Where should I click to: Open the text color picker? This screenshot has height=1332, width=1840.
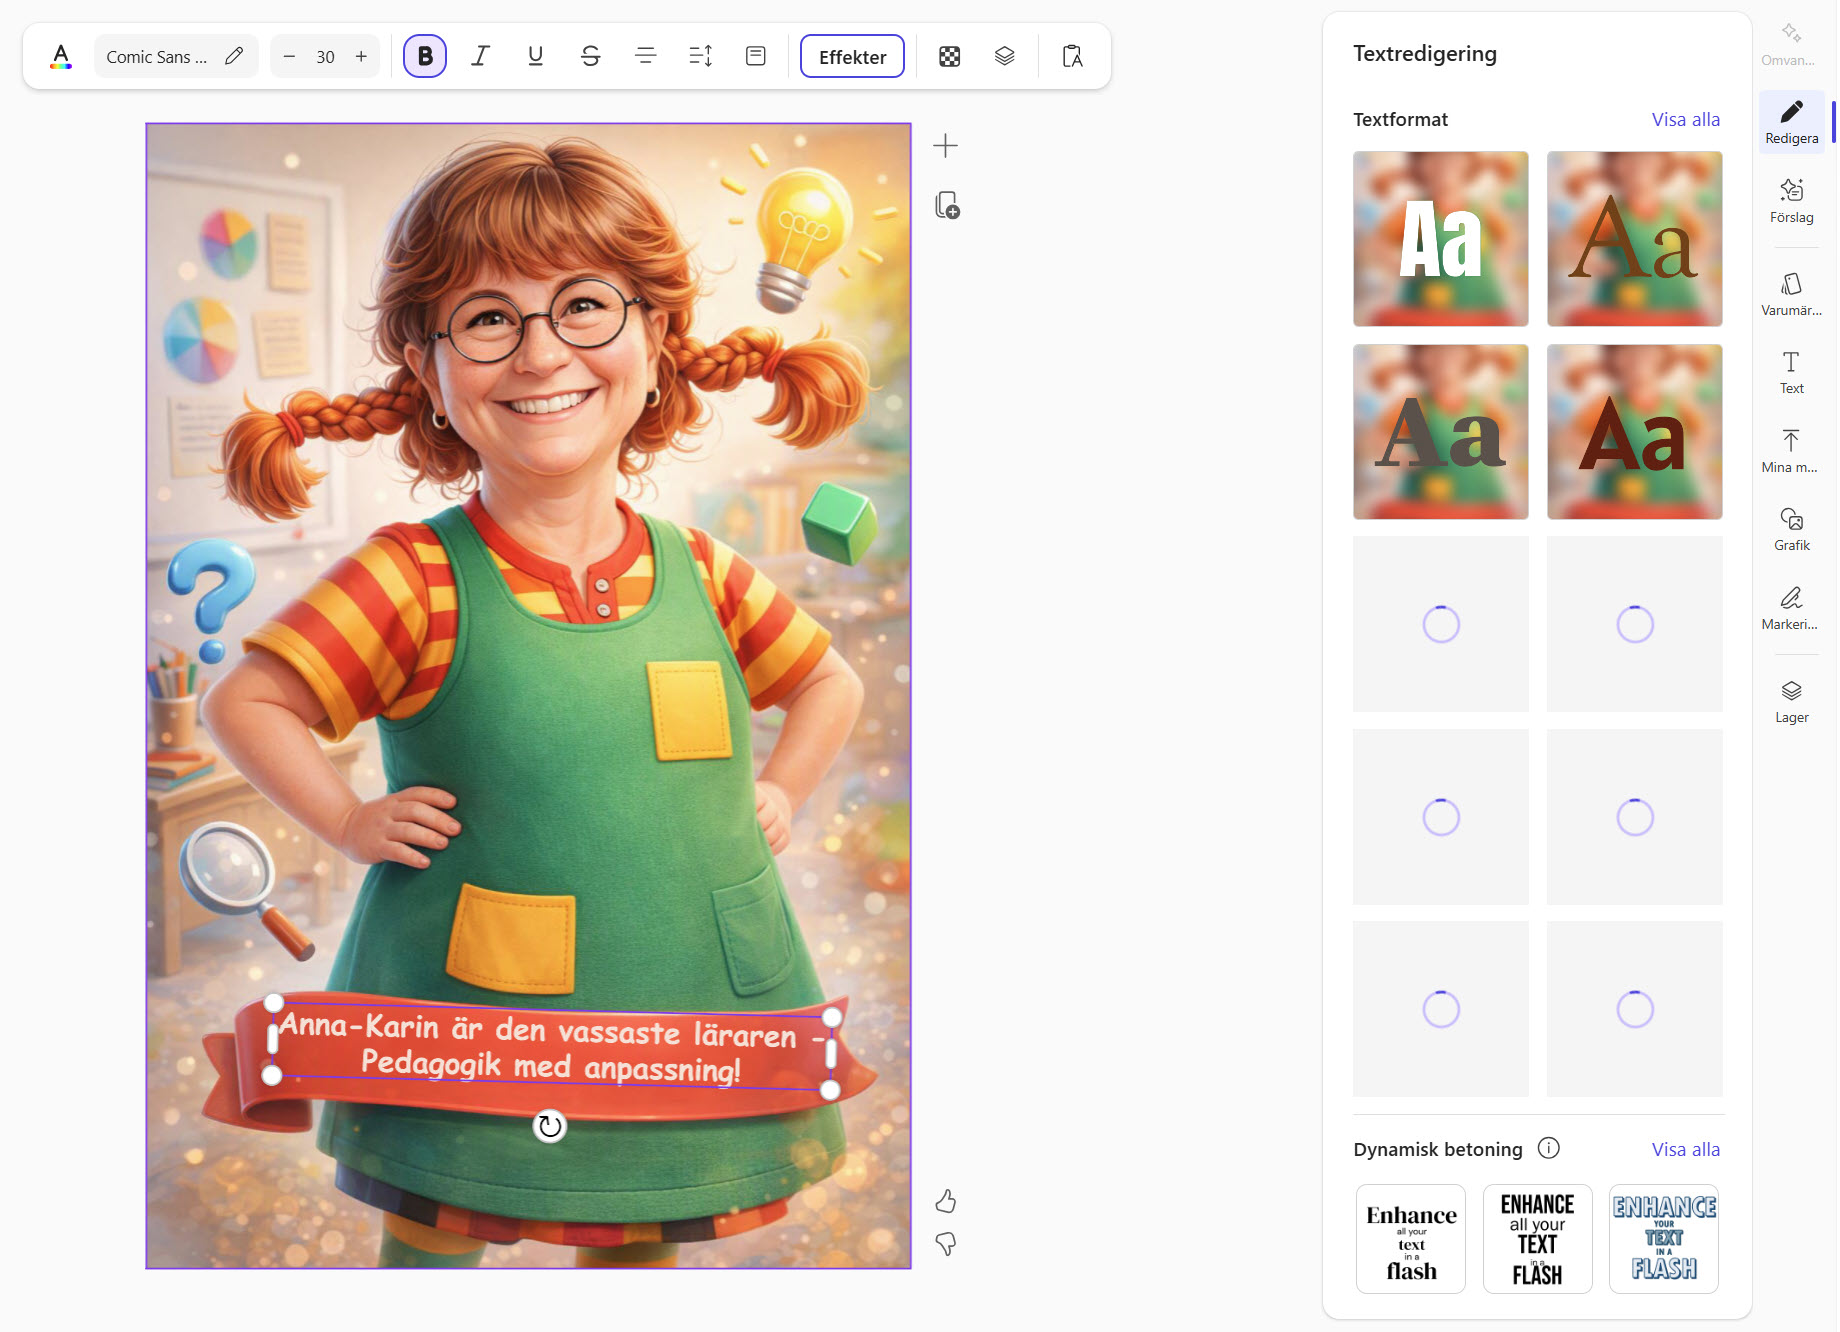(61, 57)
